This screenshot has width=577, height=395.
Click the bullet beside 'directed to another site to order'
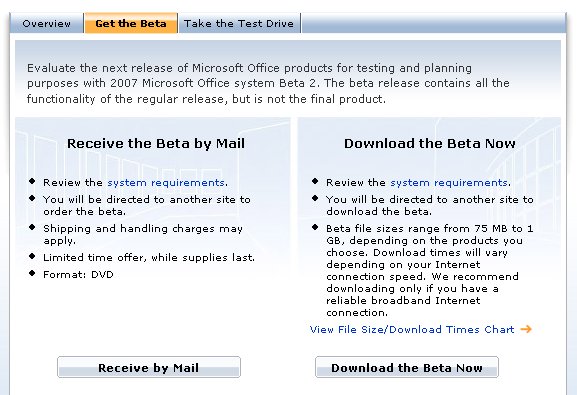coord(32,198)
